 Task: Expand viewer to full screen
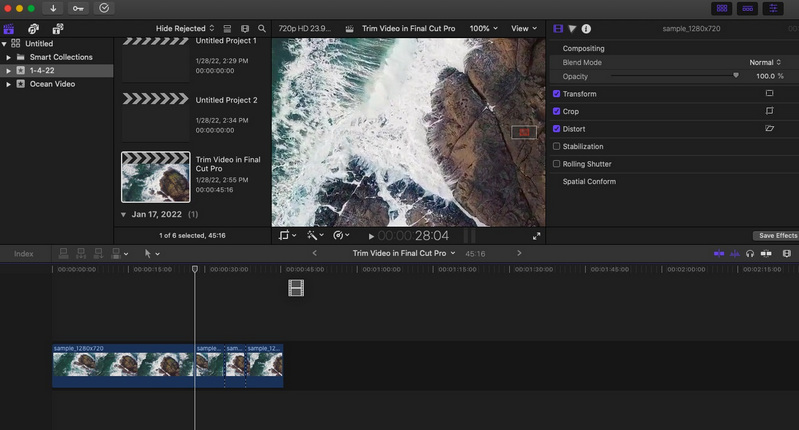pos(537,236)
